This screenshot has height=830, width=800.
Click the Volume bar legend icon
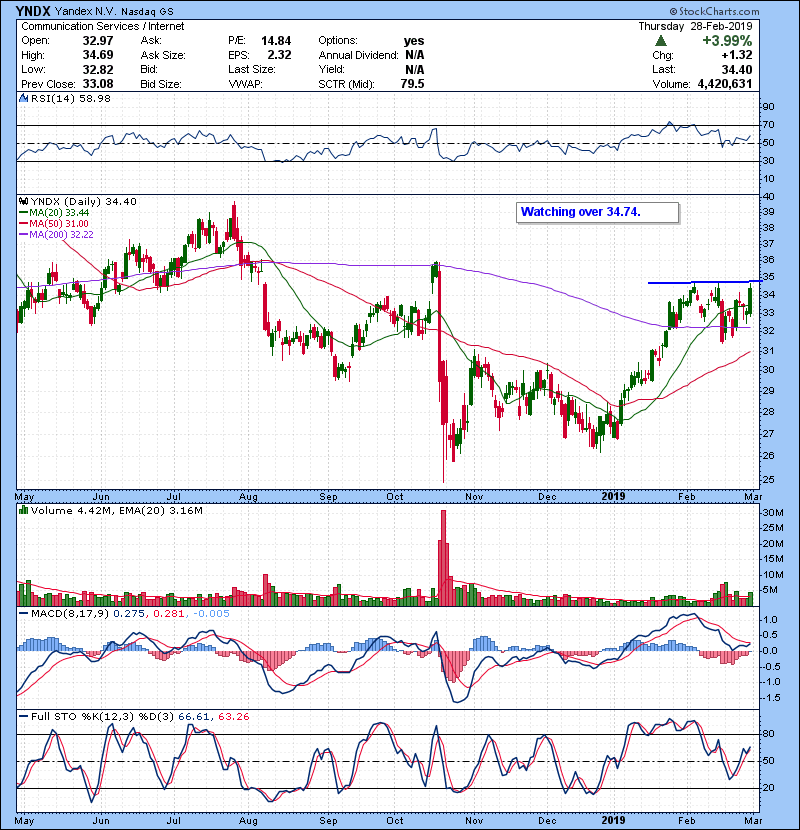click(x=23, y=510)
